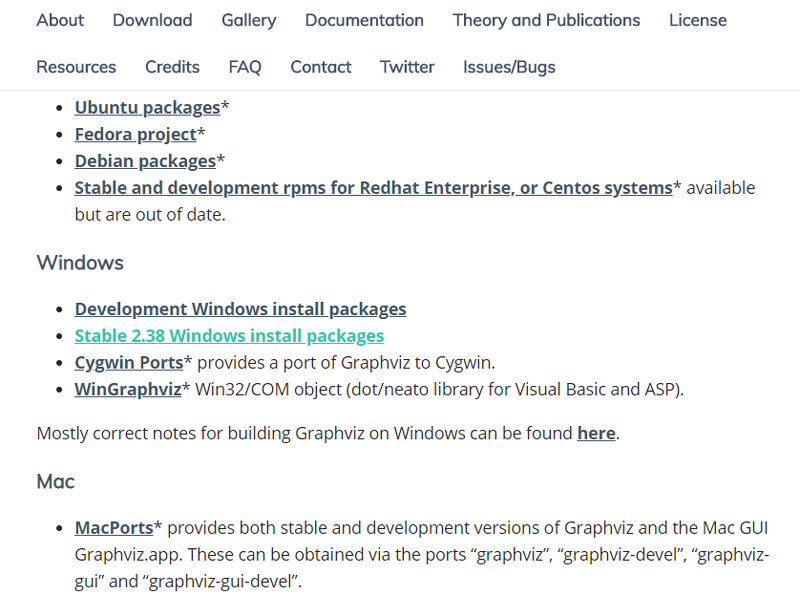Open Issues/Bugs in the navigation

click(509, 67)
